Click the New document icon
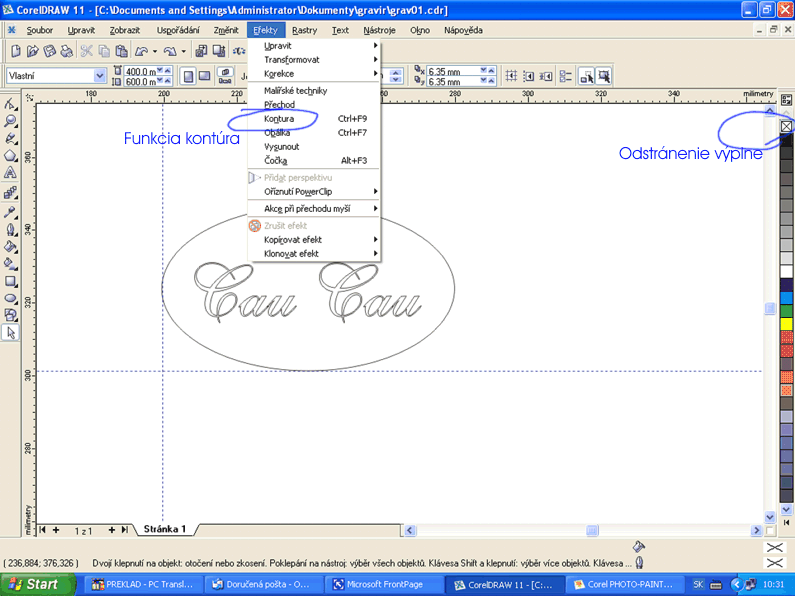 [x=15, y=51]
